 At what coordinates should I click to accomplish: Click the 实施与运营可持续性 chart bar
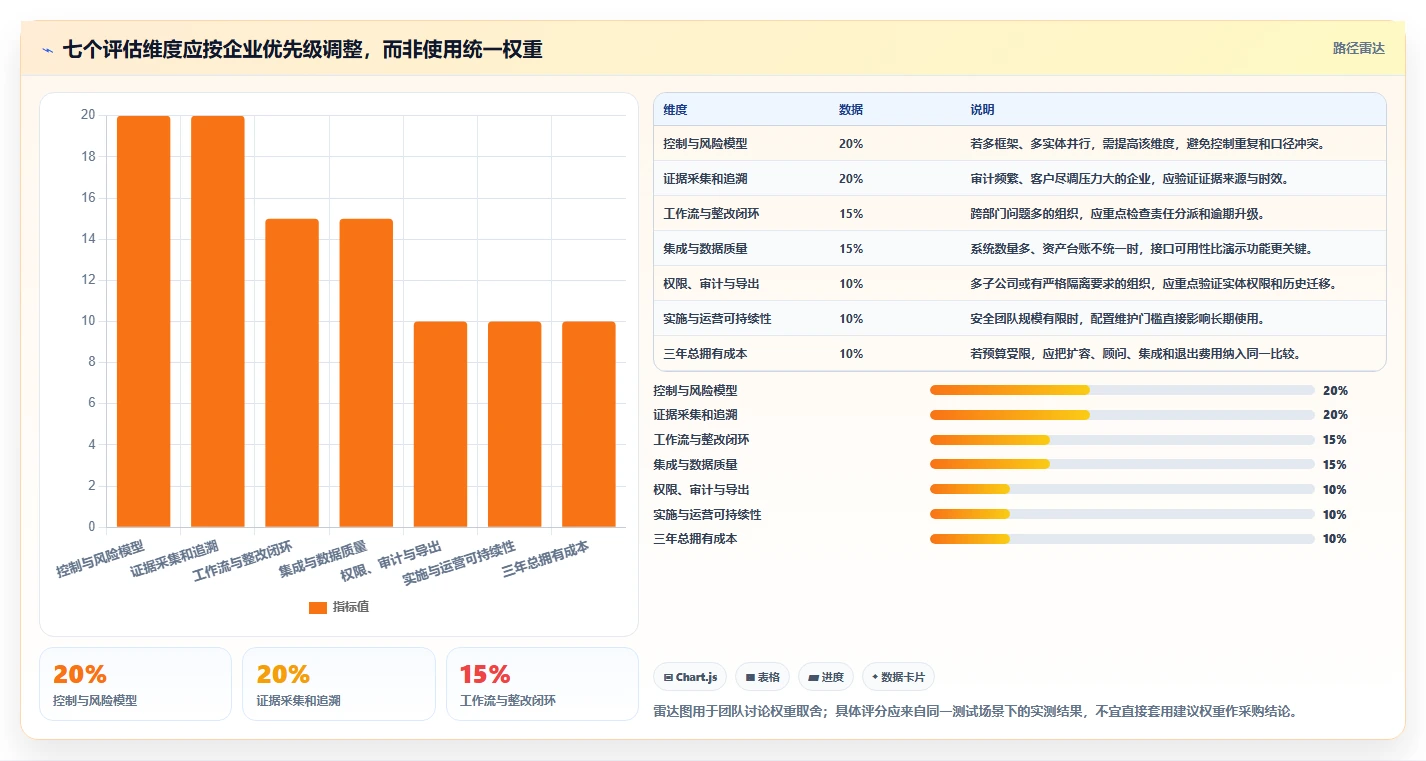[x=514, y=424]
